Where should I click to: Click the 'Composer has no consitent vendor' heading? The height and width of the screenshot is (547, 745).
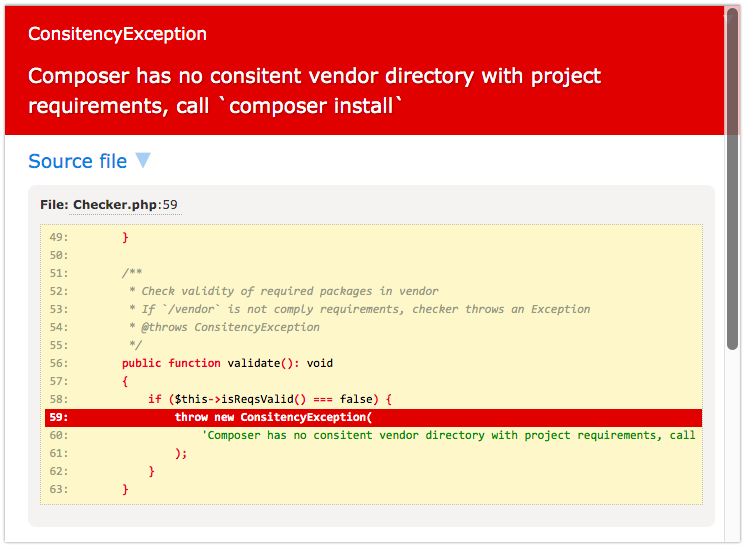pyautogui.click(x=315, y=90)
